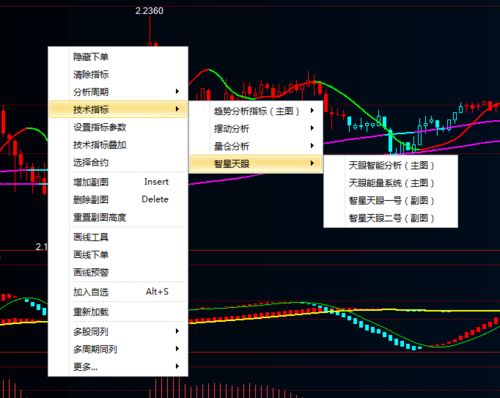The height and width of the screenshot is (398, 500).
Task: Expand the 更多... submenu arrow
Action: point(177,366)
